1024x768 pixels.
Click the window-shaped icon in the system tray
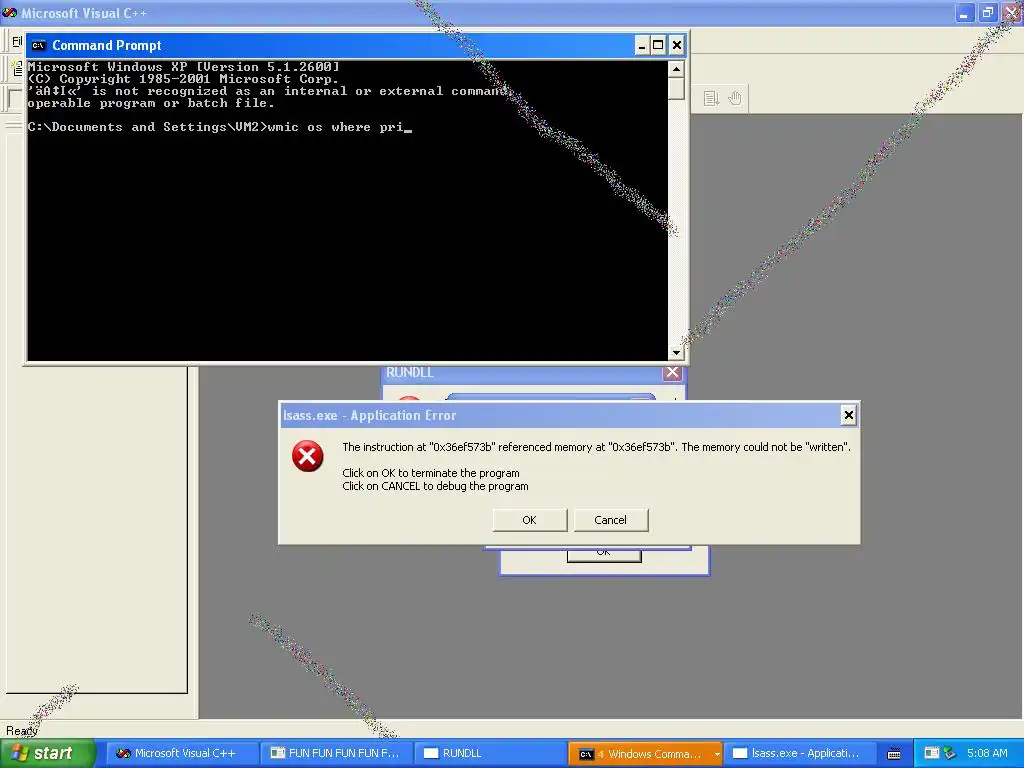tap(931, 753)
